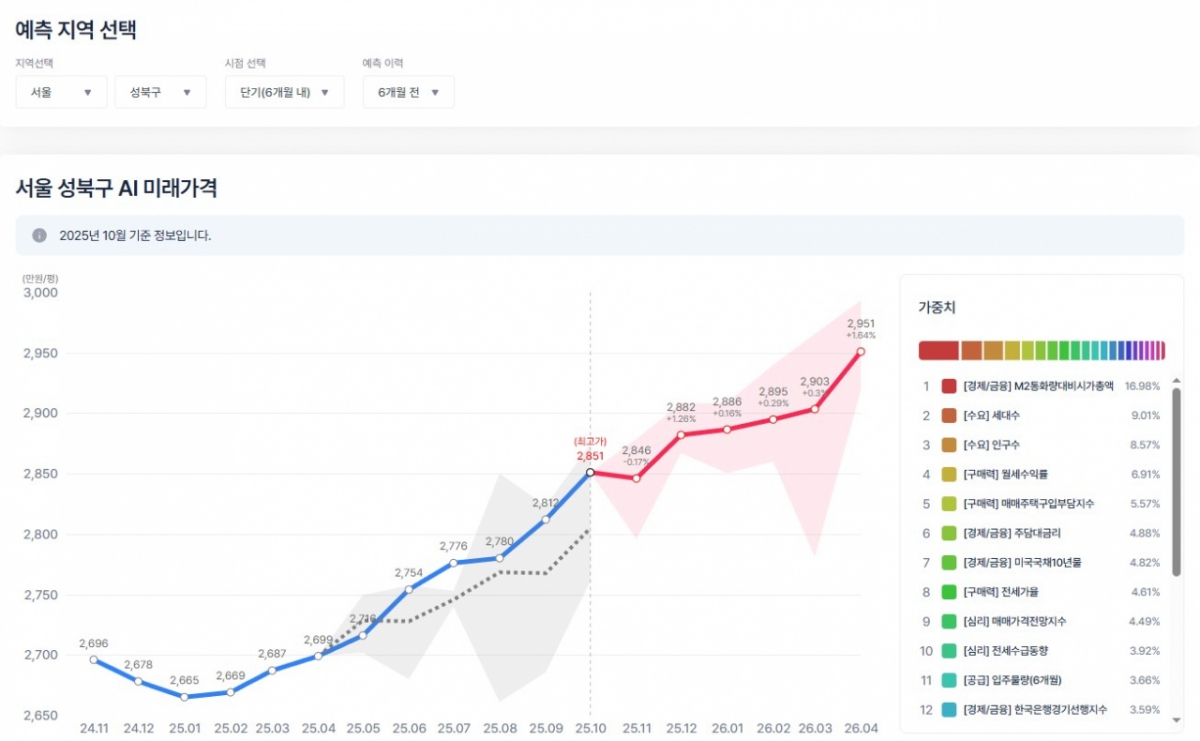Open the 단기(6개월 내) period selector
This screenshot has height=741, width=1200.
coord(284,92)
